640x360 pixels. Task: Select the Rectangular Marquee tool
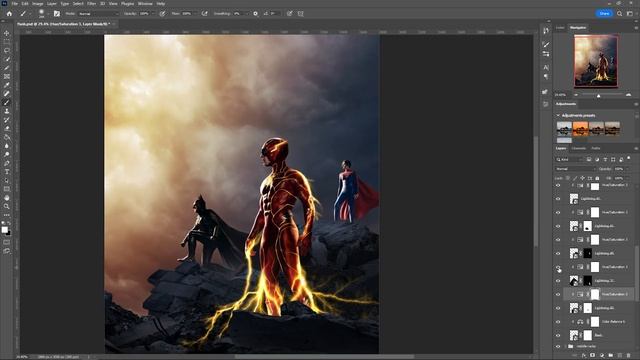[7, 42]
